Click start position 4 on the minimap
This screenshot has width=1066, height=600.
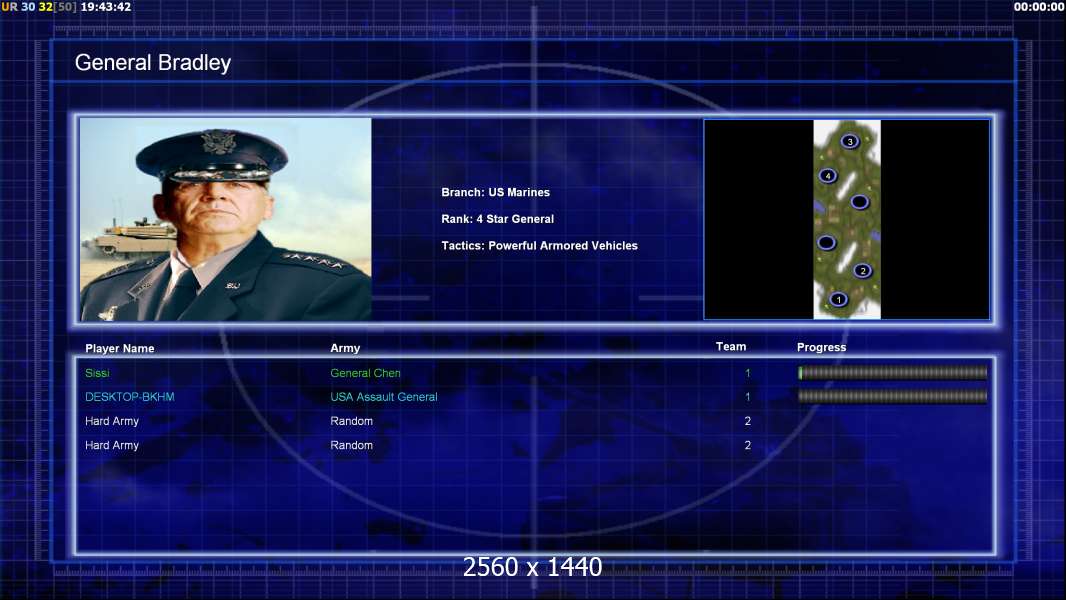point(827,175)
